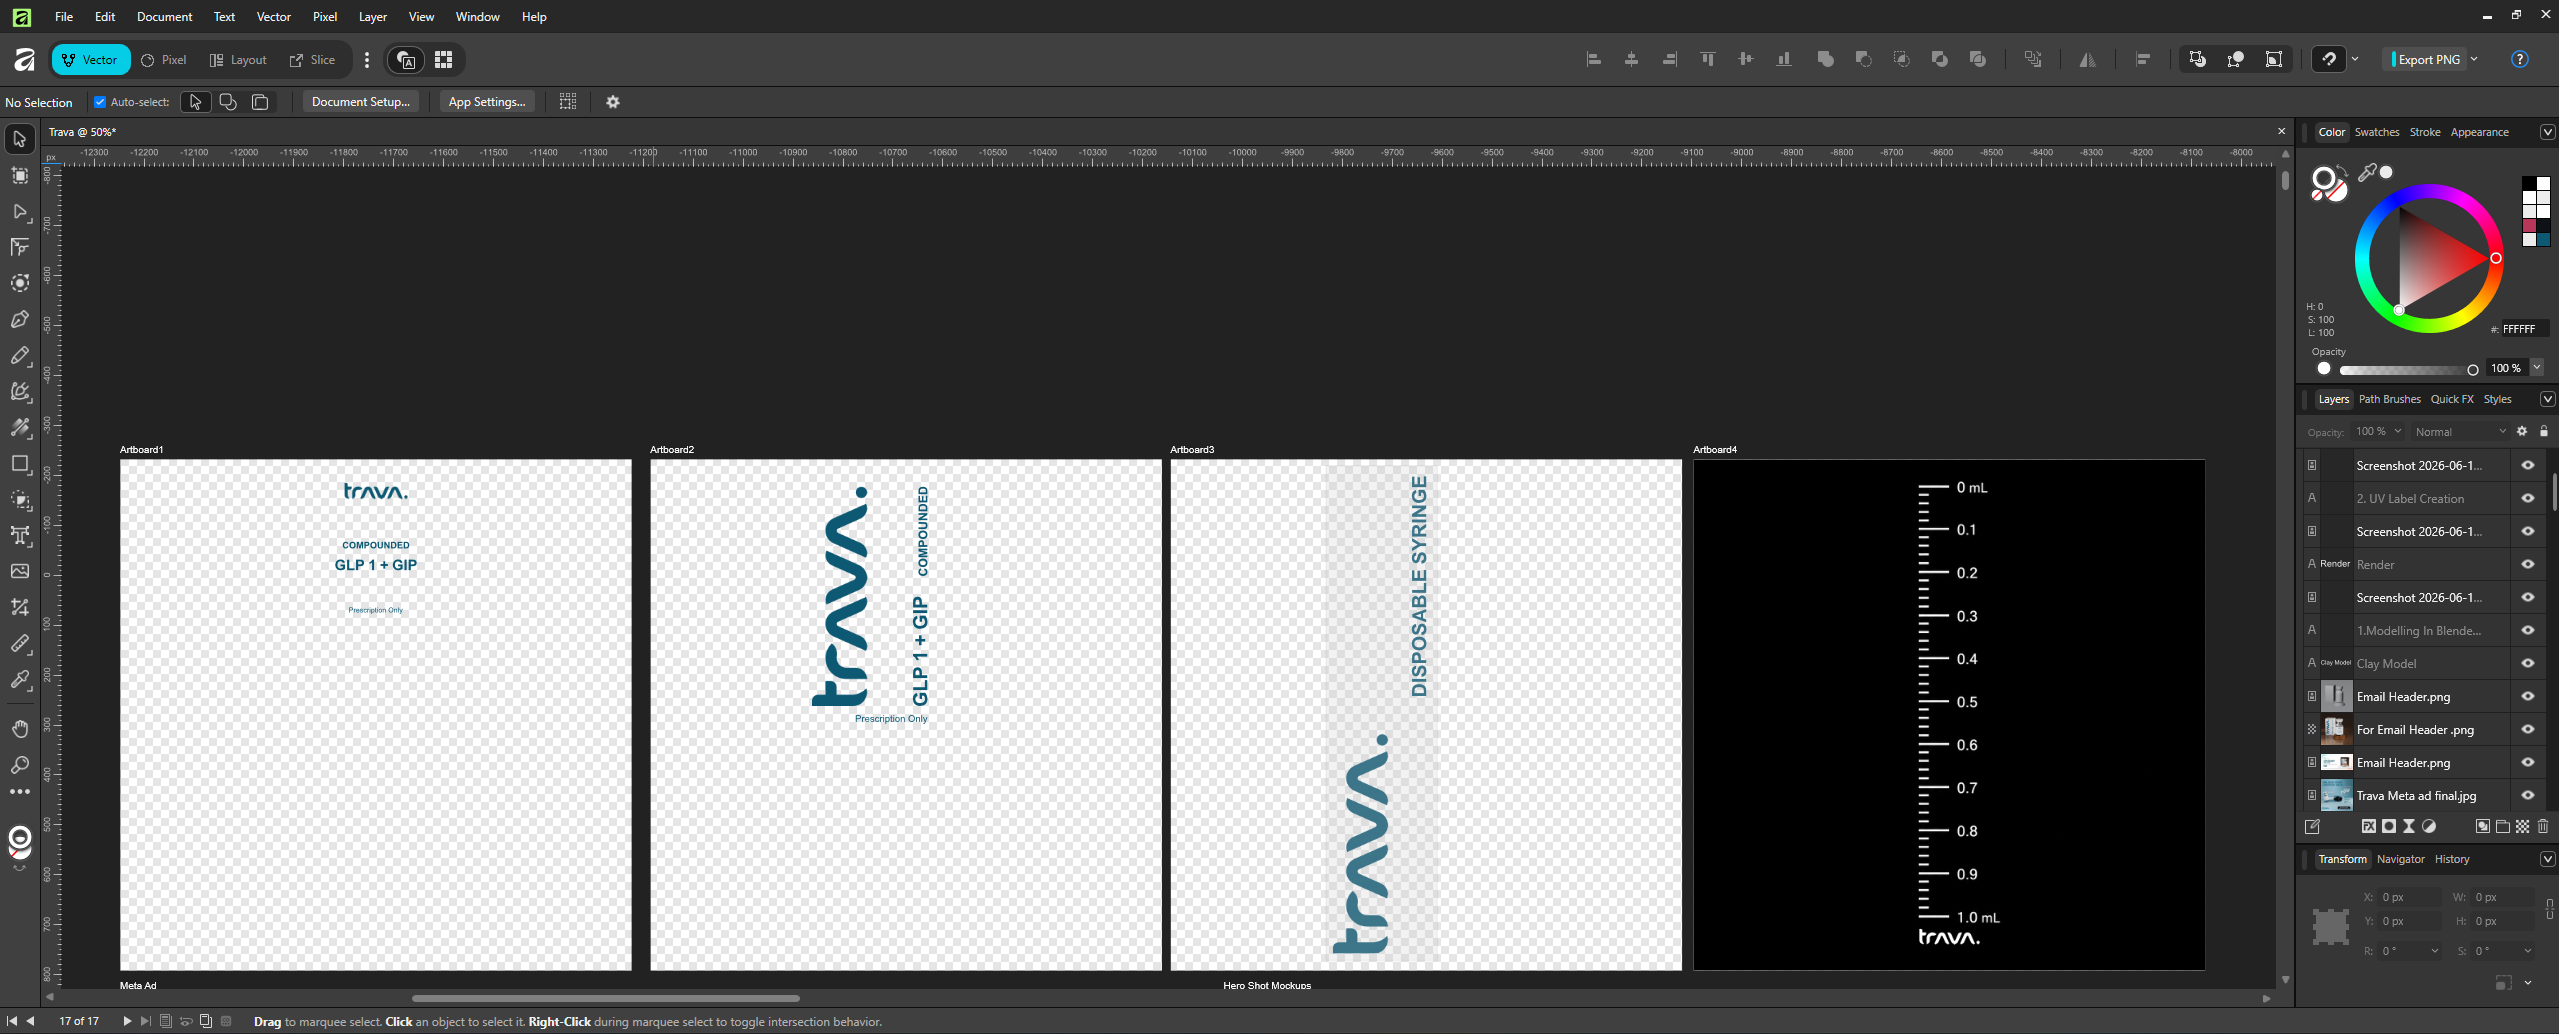Hide the Clay Model layer

[2528, 664]
